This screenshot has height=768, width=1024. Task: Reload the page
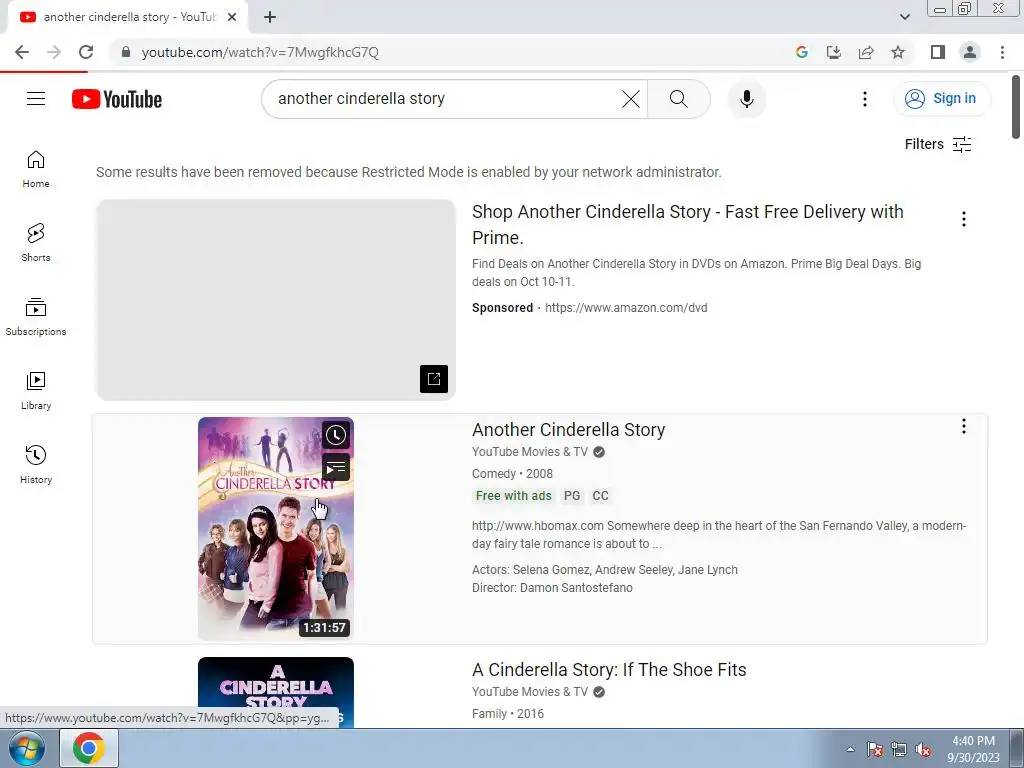click(x=86, y=52)
